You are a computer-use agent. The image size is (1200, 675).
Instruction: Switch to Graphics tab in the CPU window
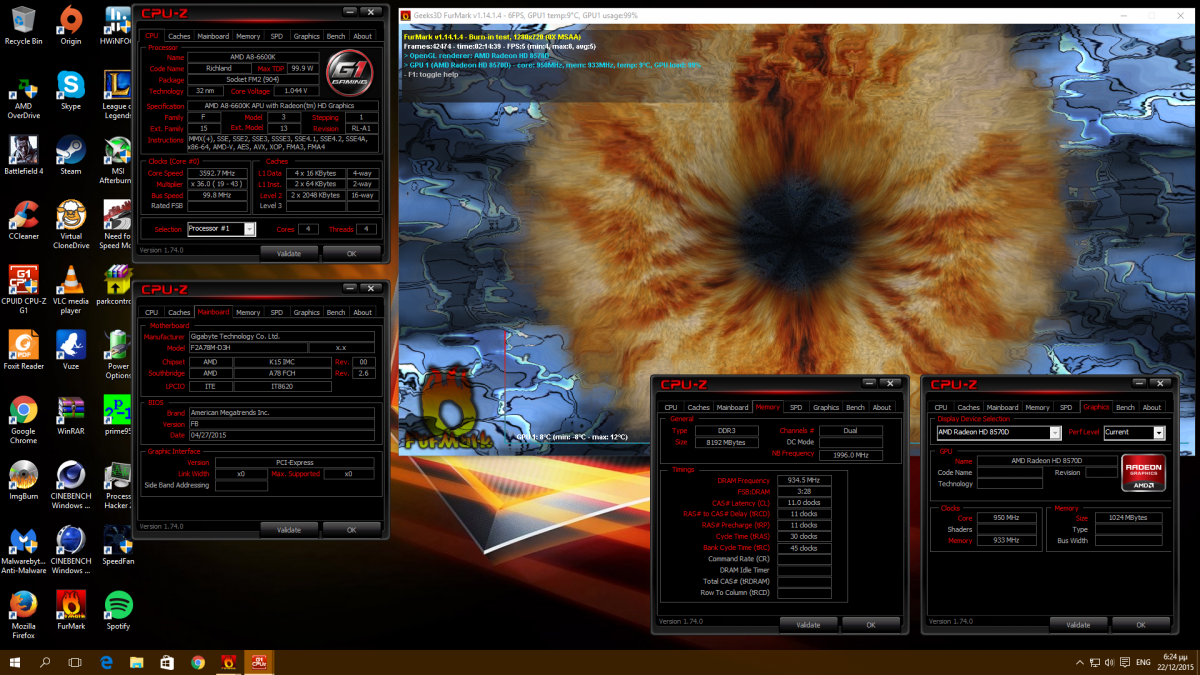click(307, 36)
